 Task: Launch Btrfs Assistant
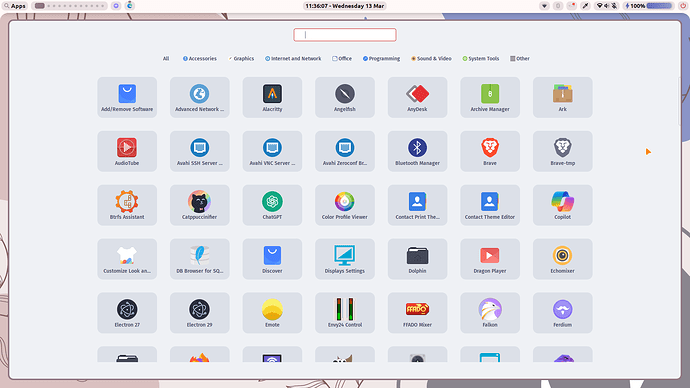pyautogui.click(x=127, y=205)
